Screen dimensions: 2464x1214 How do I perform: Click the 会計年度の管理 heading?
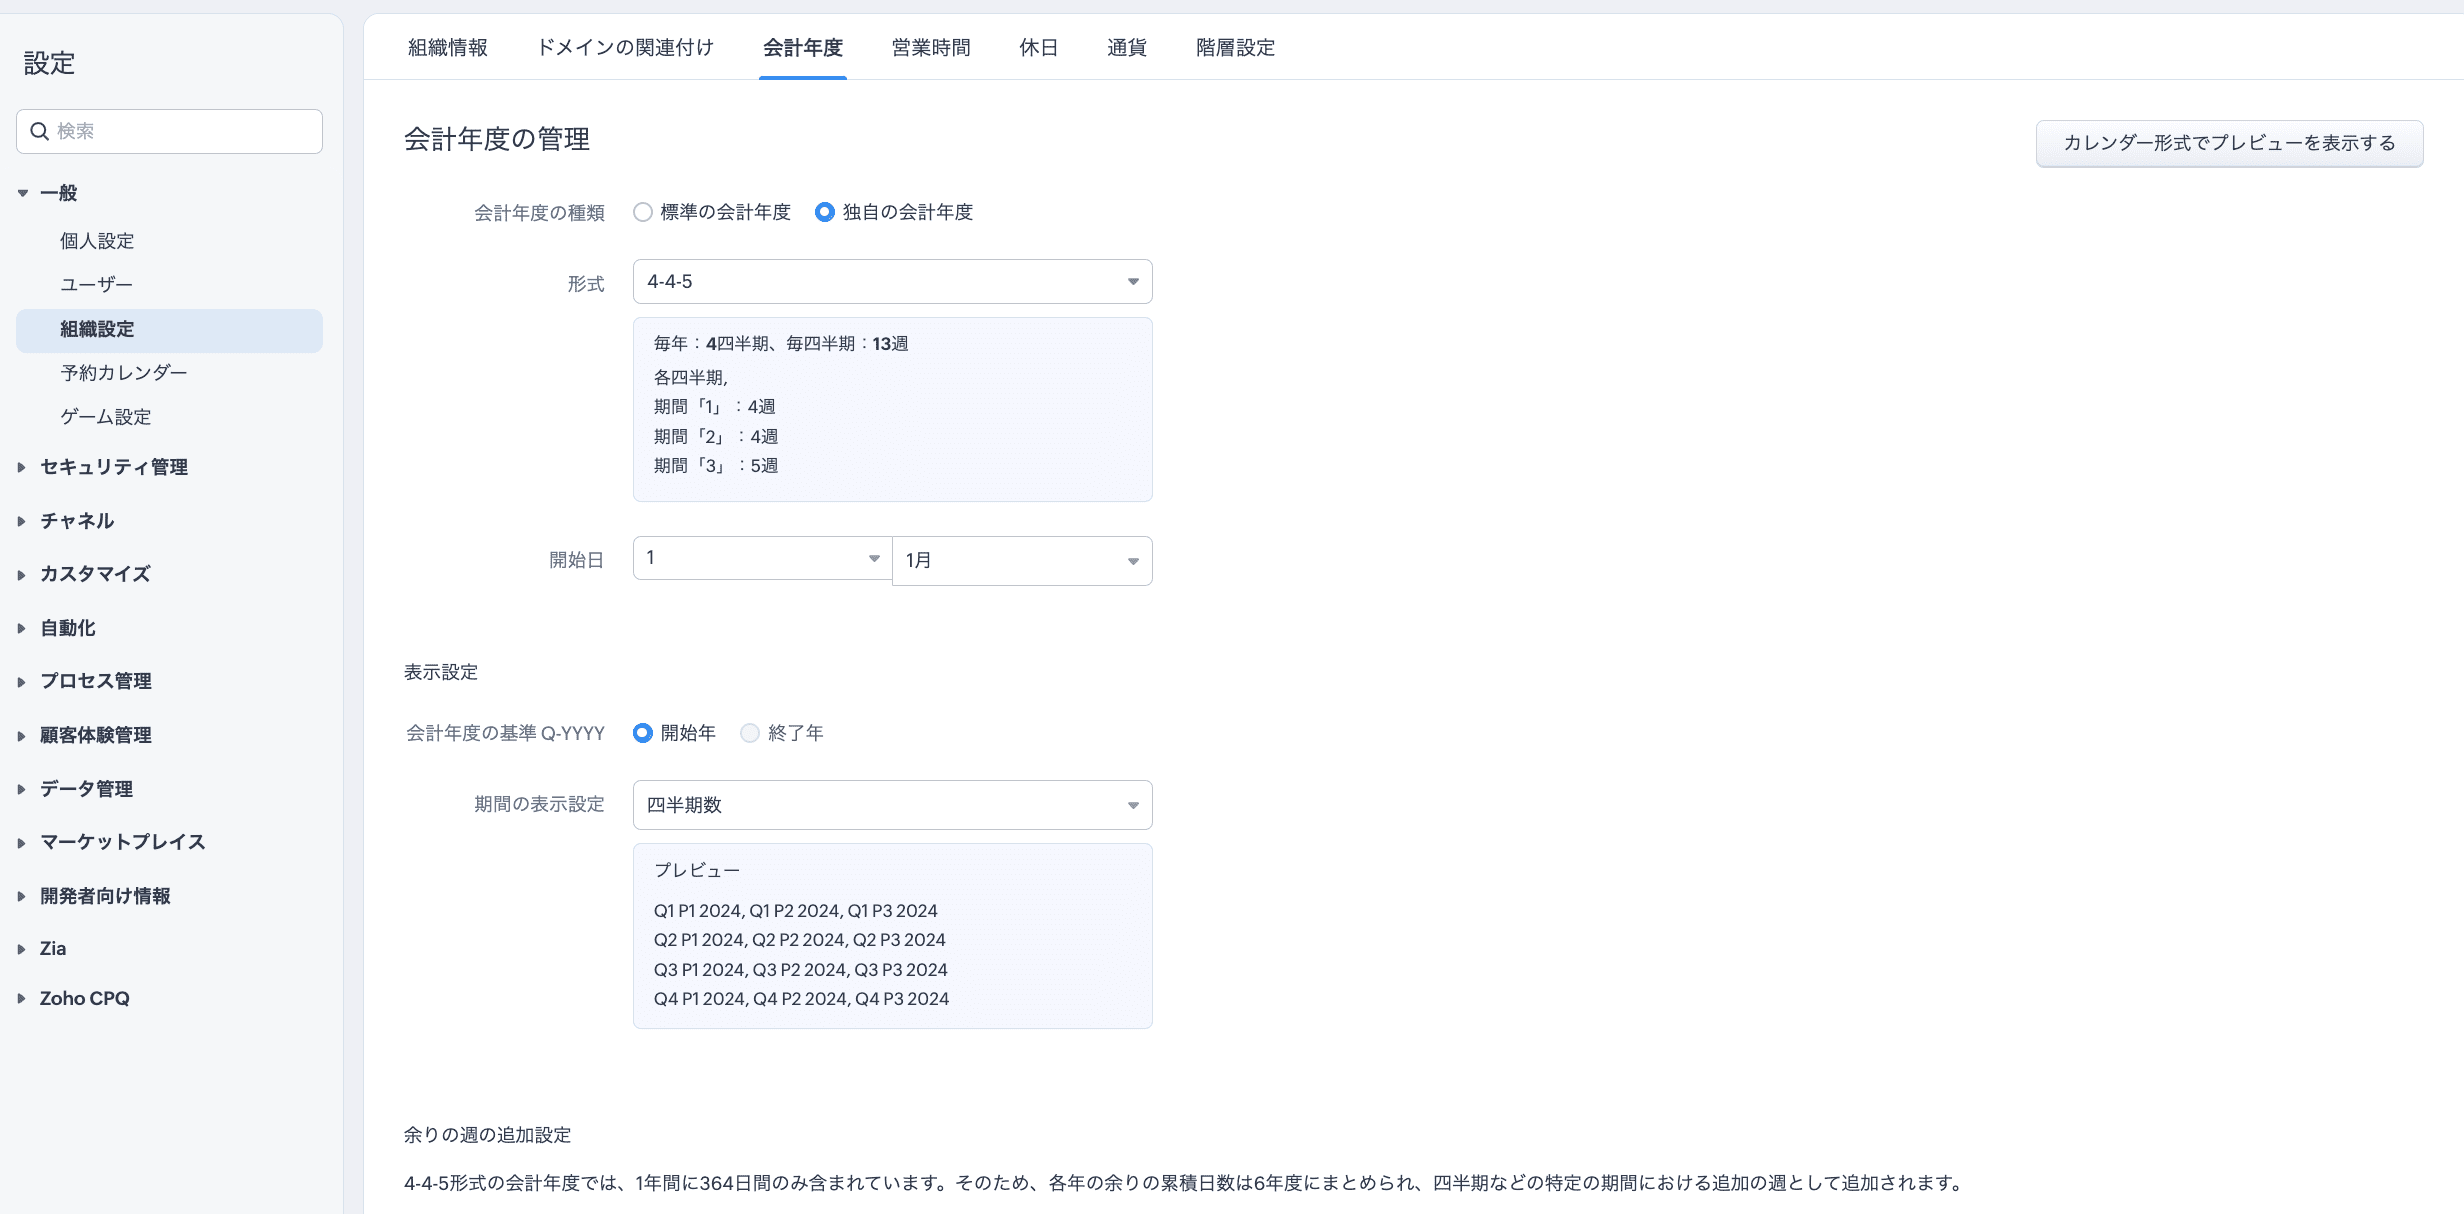click(x=497, y=139)
